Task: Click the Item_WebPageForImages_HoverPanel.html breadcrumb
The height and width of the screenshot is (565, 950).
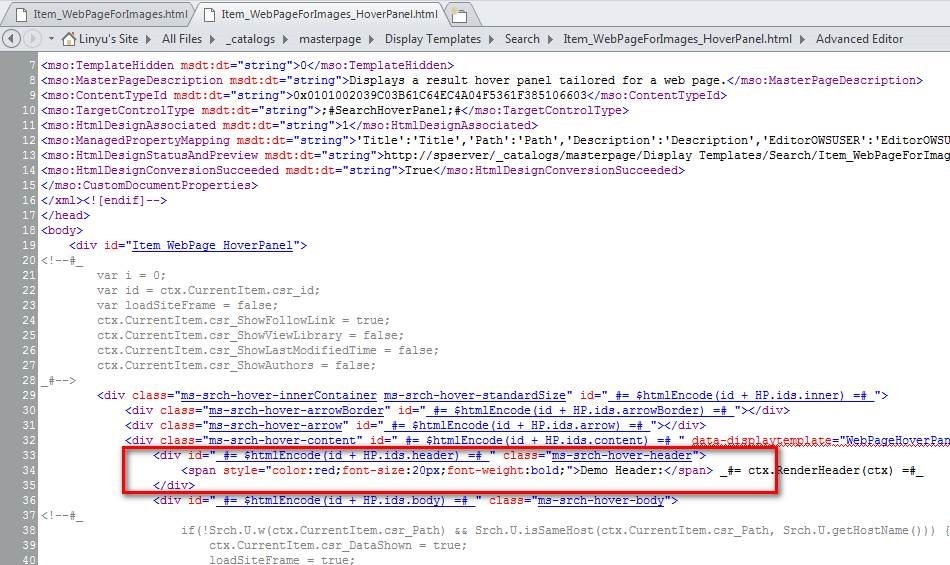Action: click(x=677, y=39)
